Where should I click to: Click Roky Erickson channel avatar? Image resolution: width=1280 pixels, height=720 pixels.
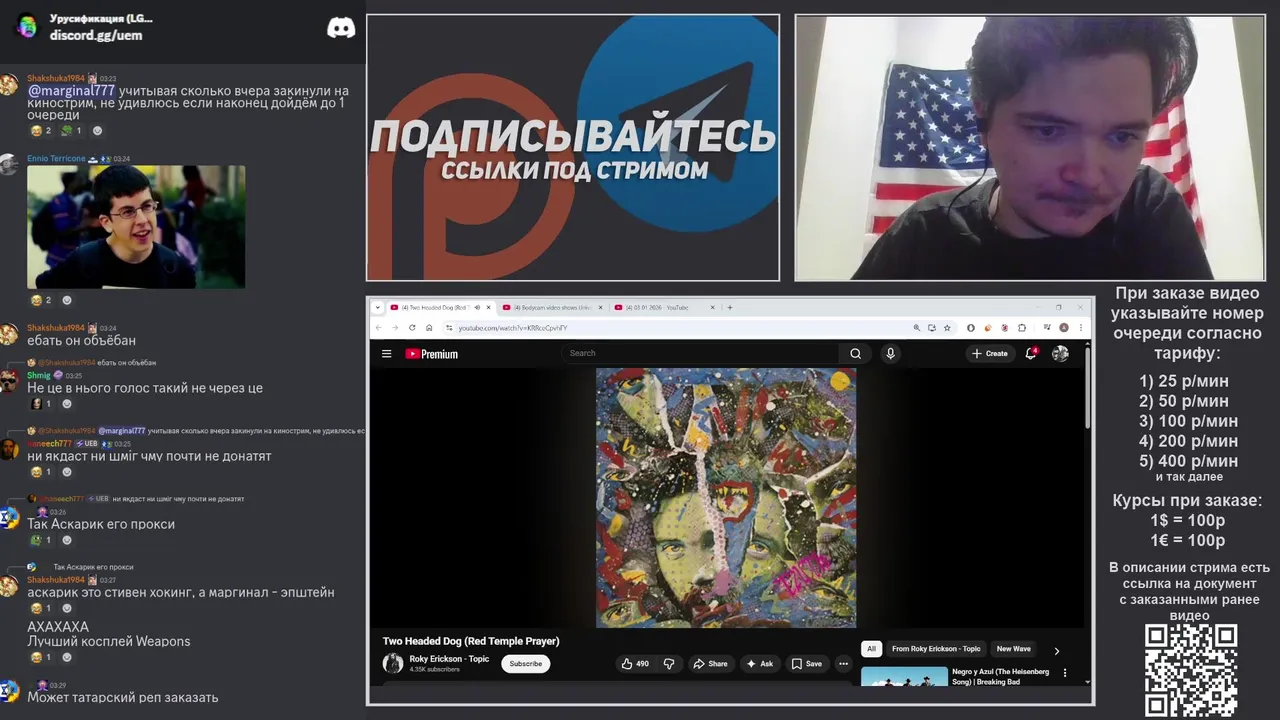tap(393, 663)
